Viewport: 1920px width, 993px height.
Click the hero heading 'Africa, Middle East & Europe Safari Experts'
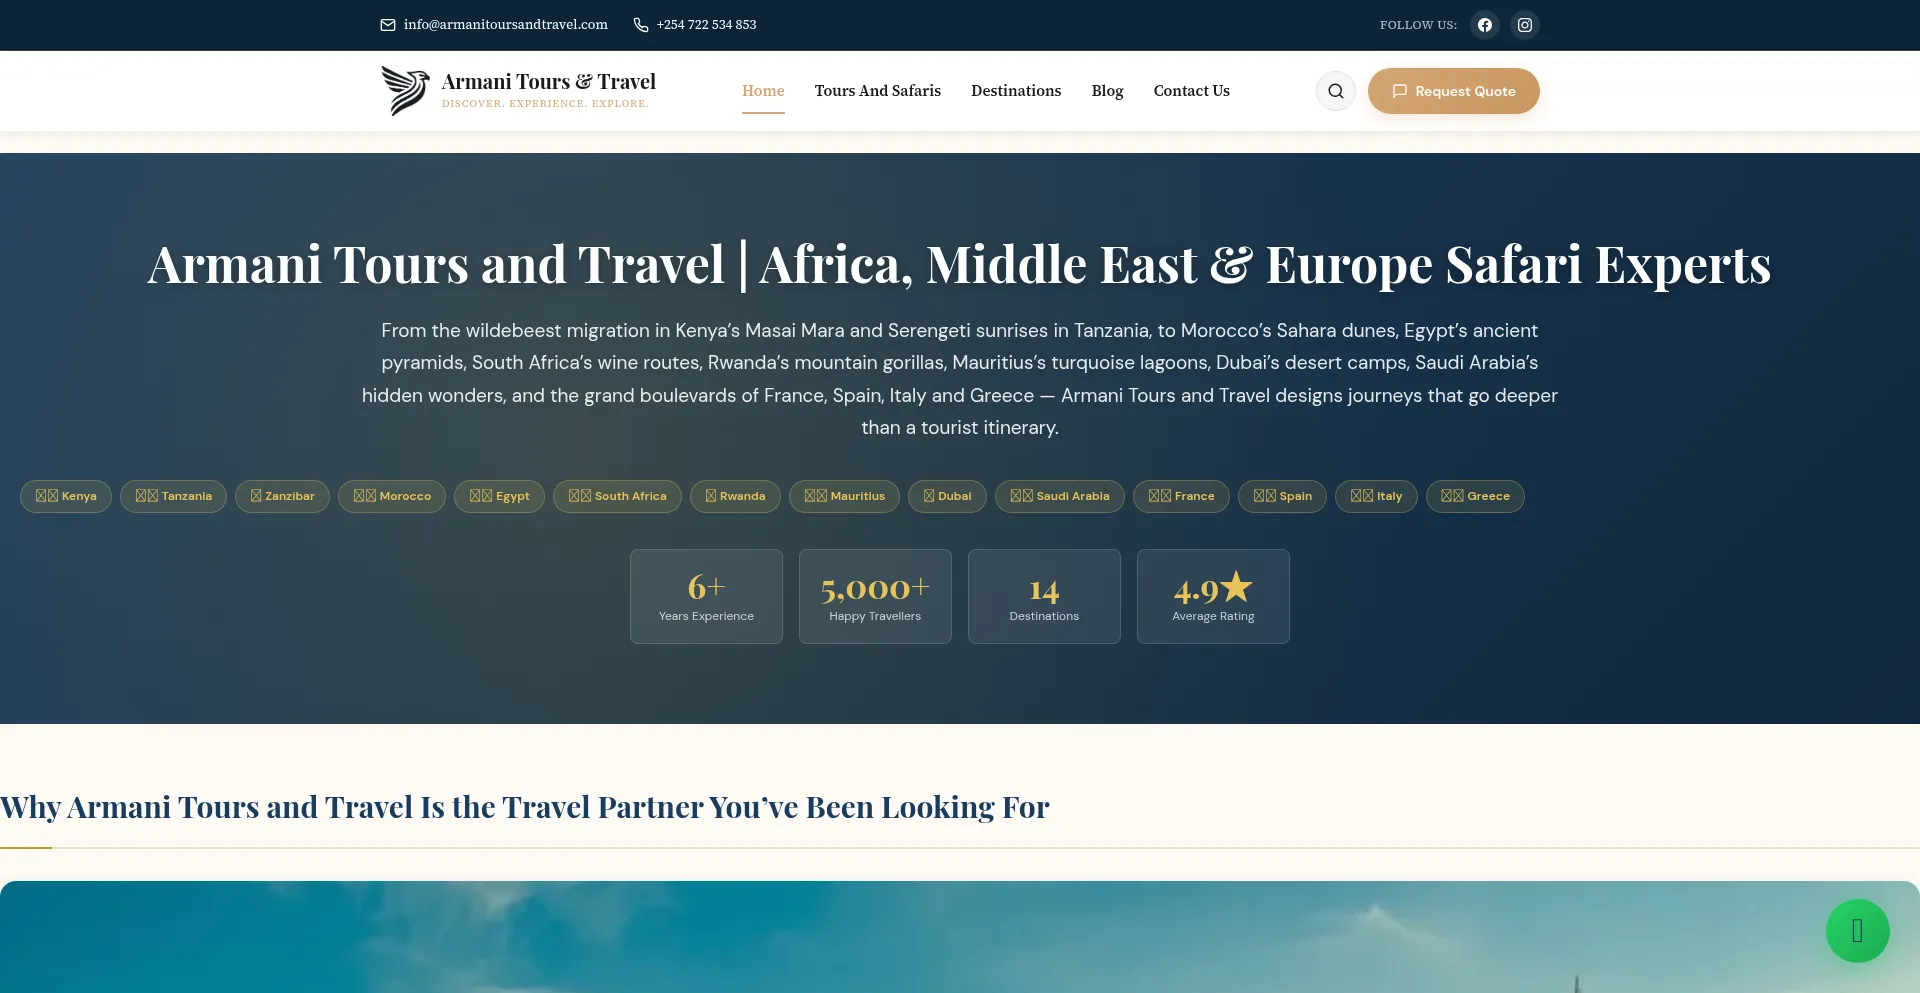(x=1265, y=265)
